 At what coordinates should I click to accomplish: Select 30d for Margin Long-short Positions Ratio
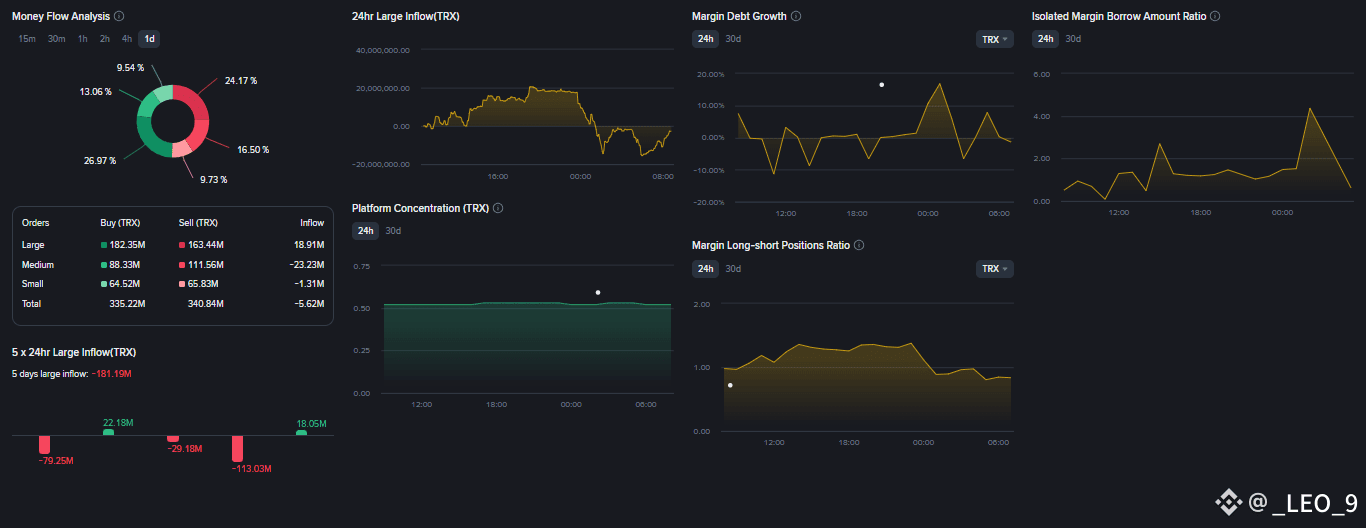tap(733, 269)
